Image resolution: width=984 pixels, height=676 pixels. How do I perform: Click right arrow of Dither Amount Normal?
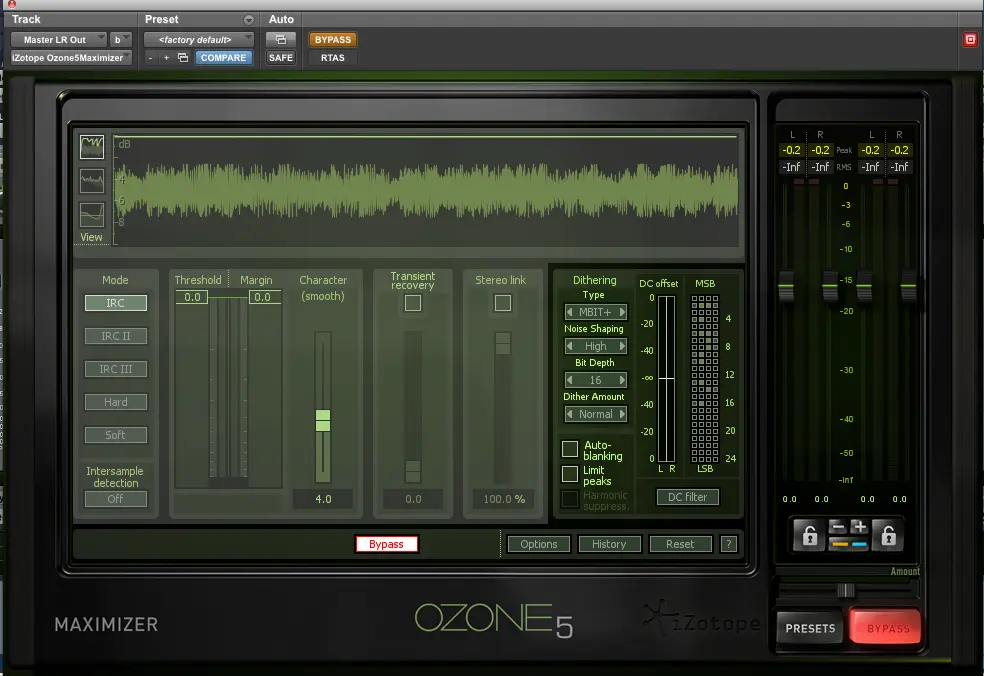click(622, 414)
